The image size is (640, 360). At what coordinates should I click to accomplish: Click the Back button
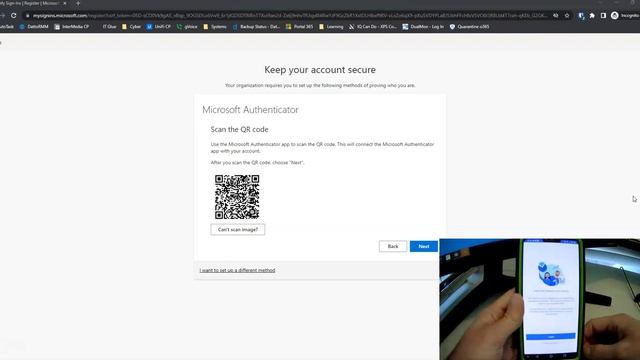(393, 246)
